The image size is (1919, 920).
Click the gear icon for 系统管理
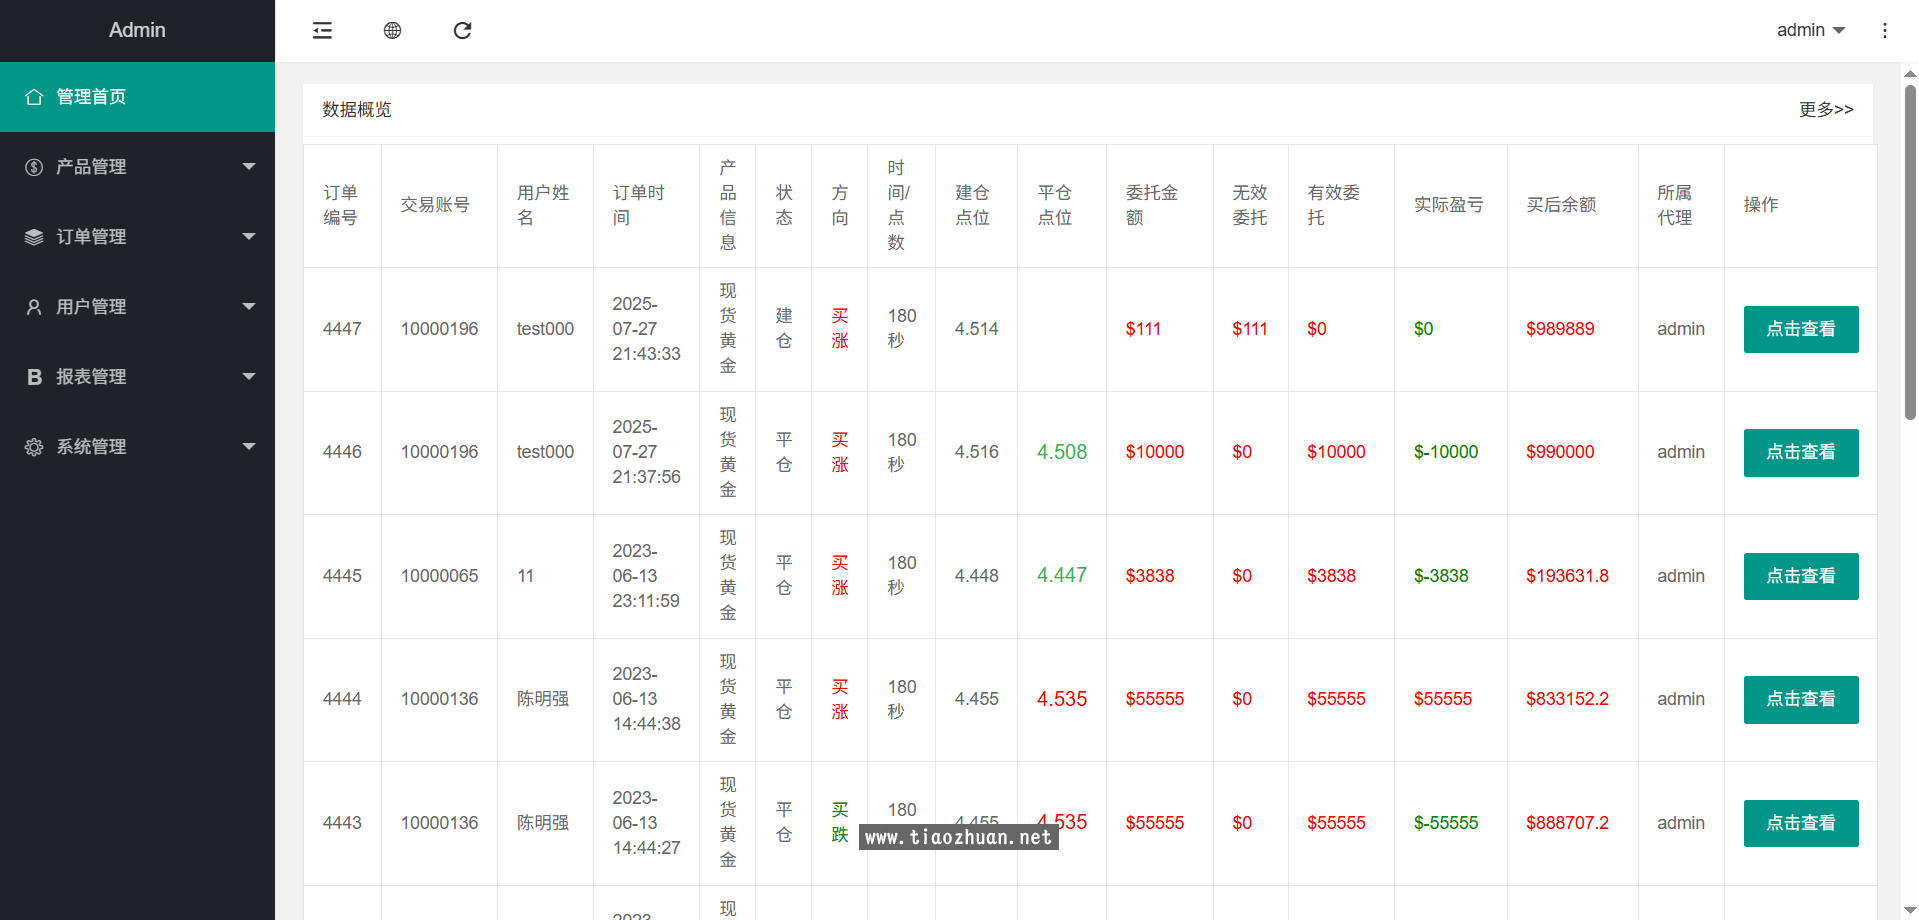click(x=34, y=447)
